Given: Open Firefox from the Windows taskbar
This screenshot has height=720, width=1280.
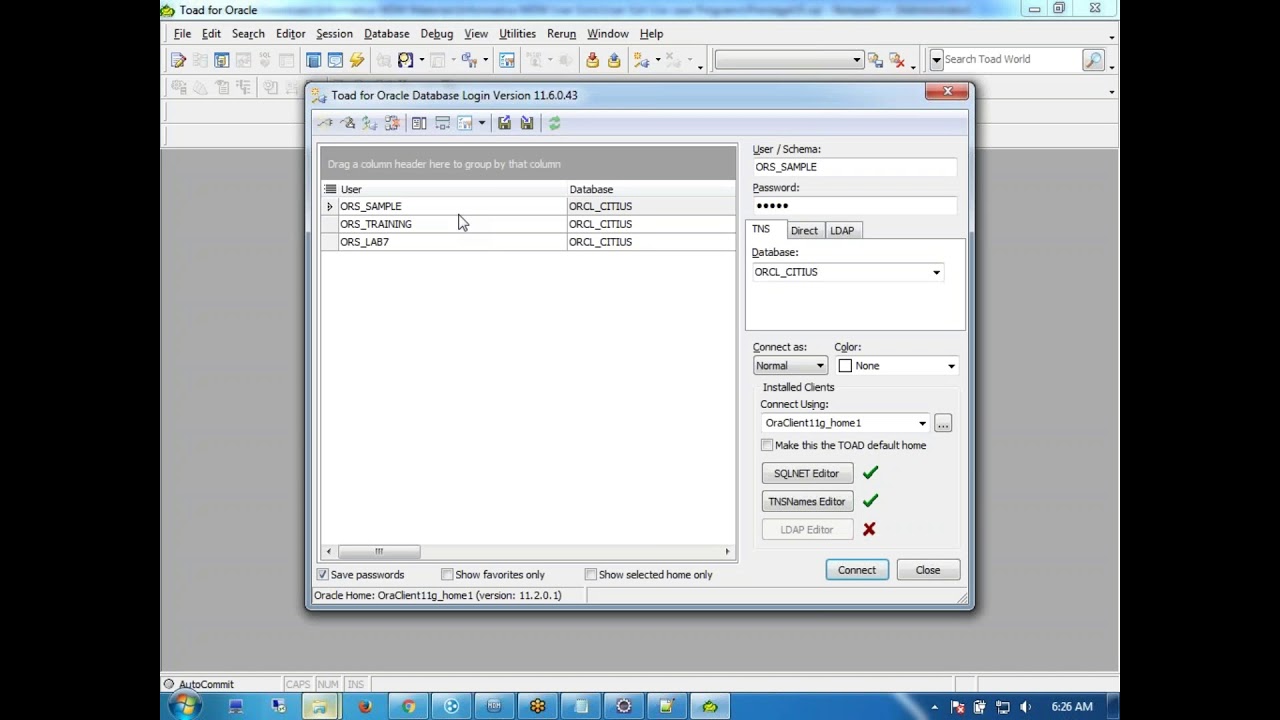Looking at the screenshot, I should 365,706.
